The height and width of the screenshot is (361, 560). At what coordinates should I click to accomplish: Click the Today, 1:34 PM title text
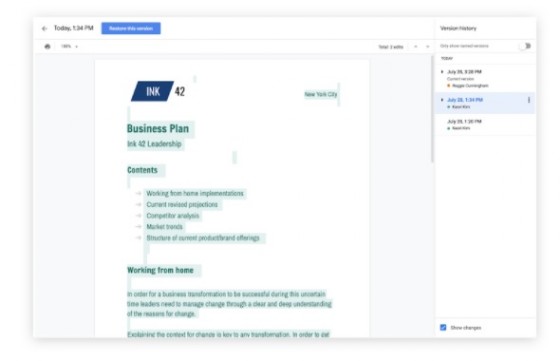coord(74,28)
